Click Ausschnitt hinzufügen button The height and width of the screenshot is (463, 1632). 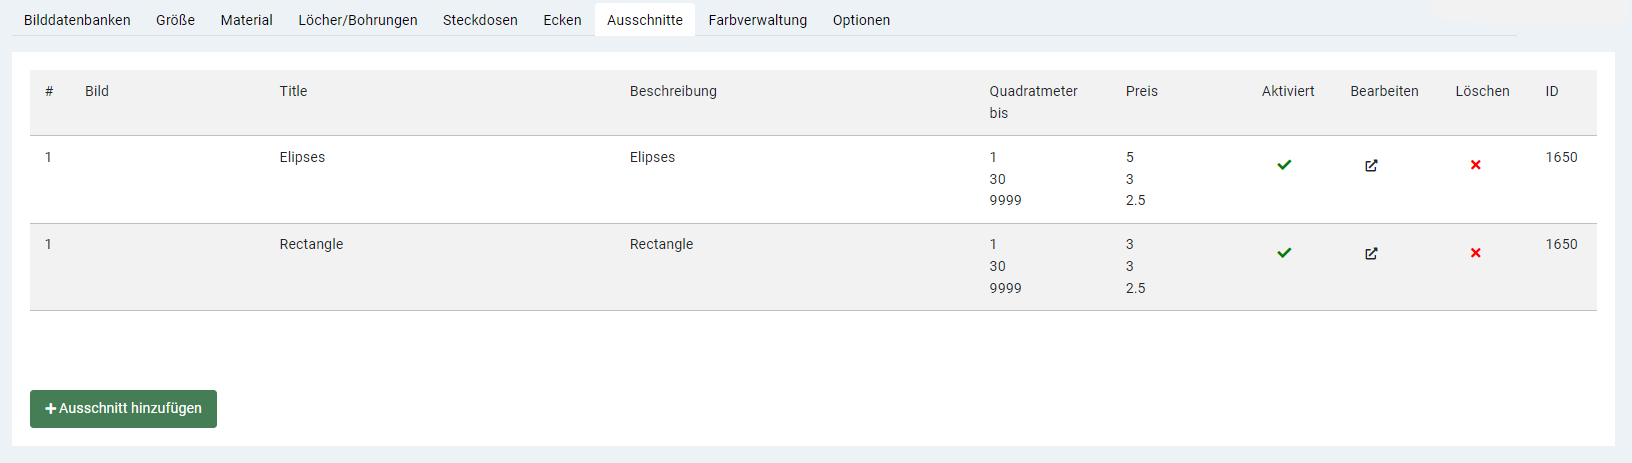point(123,409)
